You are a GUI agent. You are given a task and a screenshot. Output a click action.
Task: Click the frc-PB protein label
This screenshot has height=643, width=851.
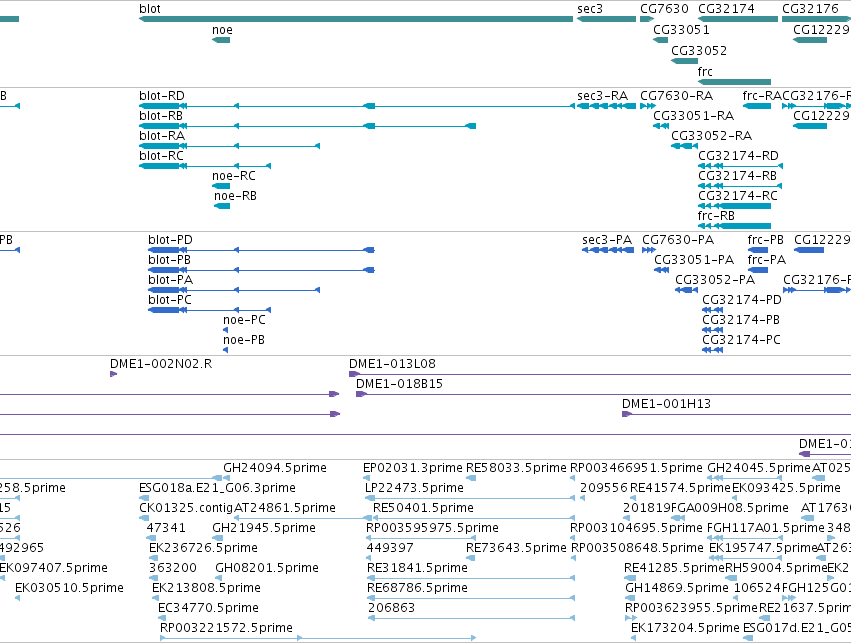766,240
